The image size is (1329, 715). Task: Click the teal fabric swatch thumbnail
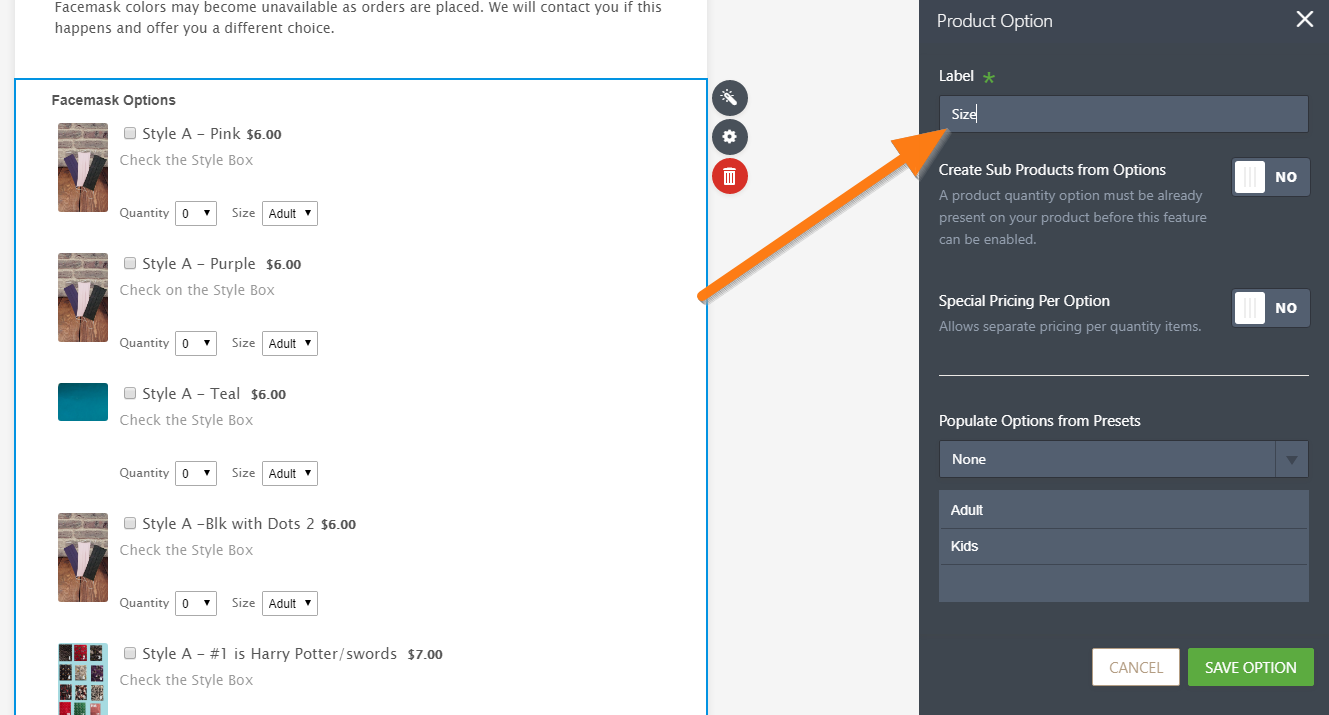[82, 401]
